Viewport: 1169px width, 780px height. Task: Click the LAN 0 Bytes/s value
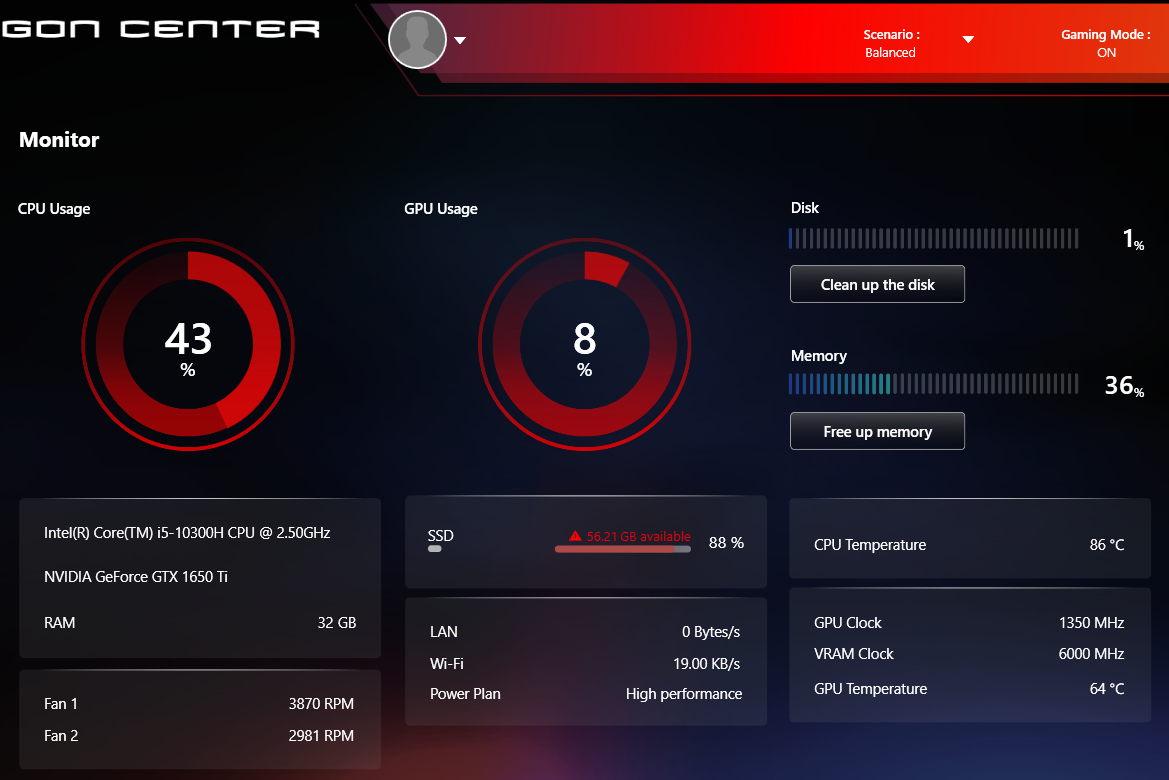pos(710,632)
